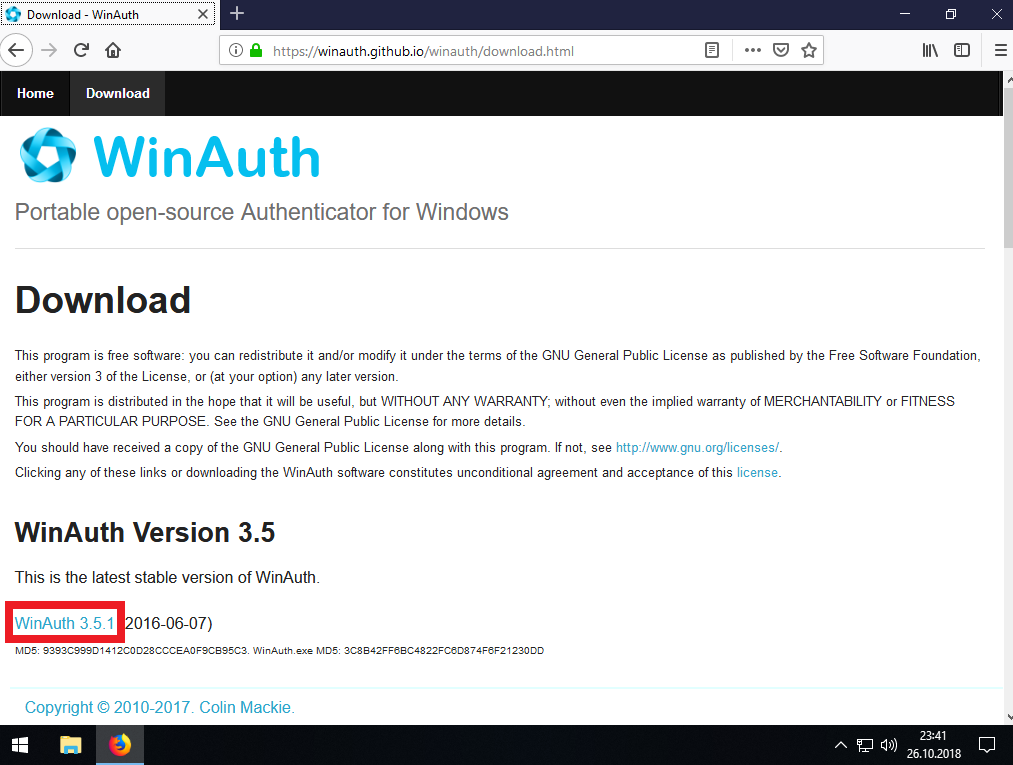Show hidden system tray icons
The height and width of the screenshot is (765, 1013).
tap(840, 745)
